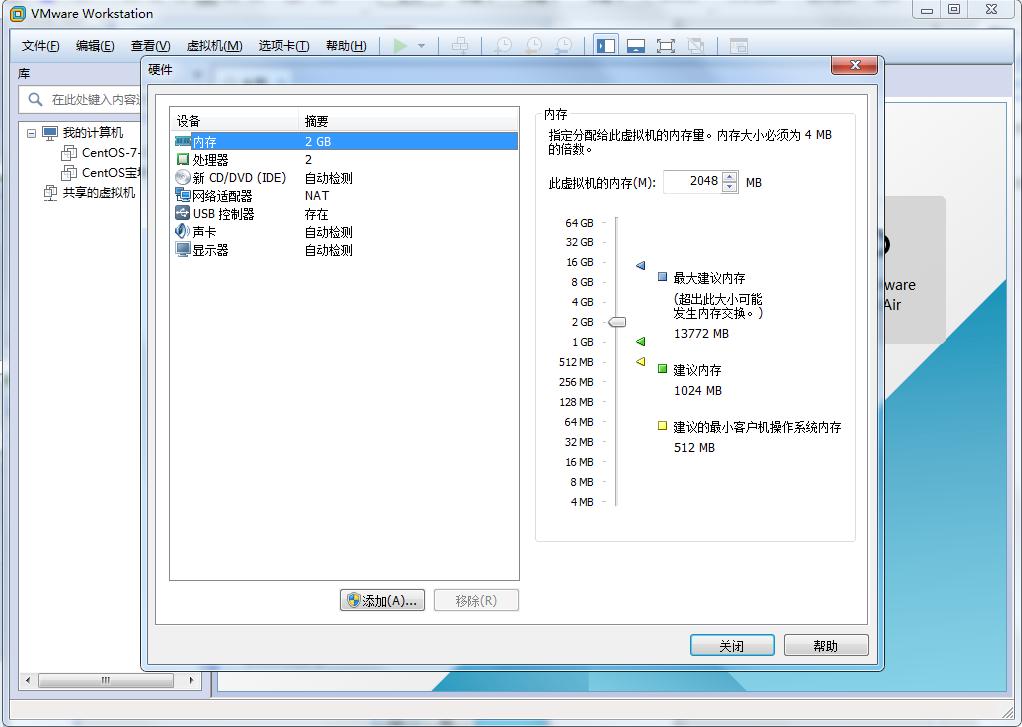Open the 查看(V) menu

tap(151, 46)
